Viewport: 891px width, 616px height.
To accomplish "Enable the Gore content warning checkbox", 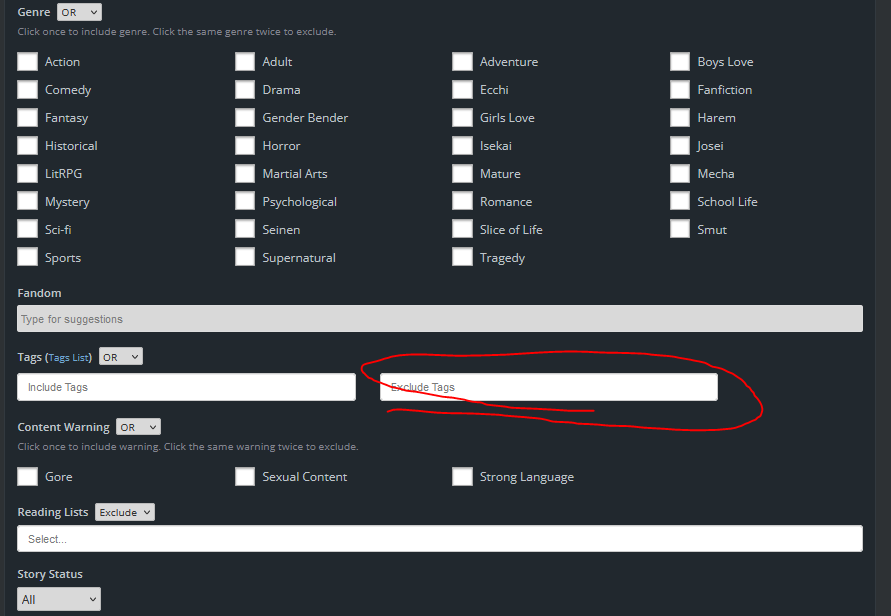I will [x=28, y=477].
